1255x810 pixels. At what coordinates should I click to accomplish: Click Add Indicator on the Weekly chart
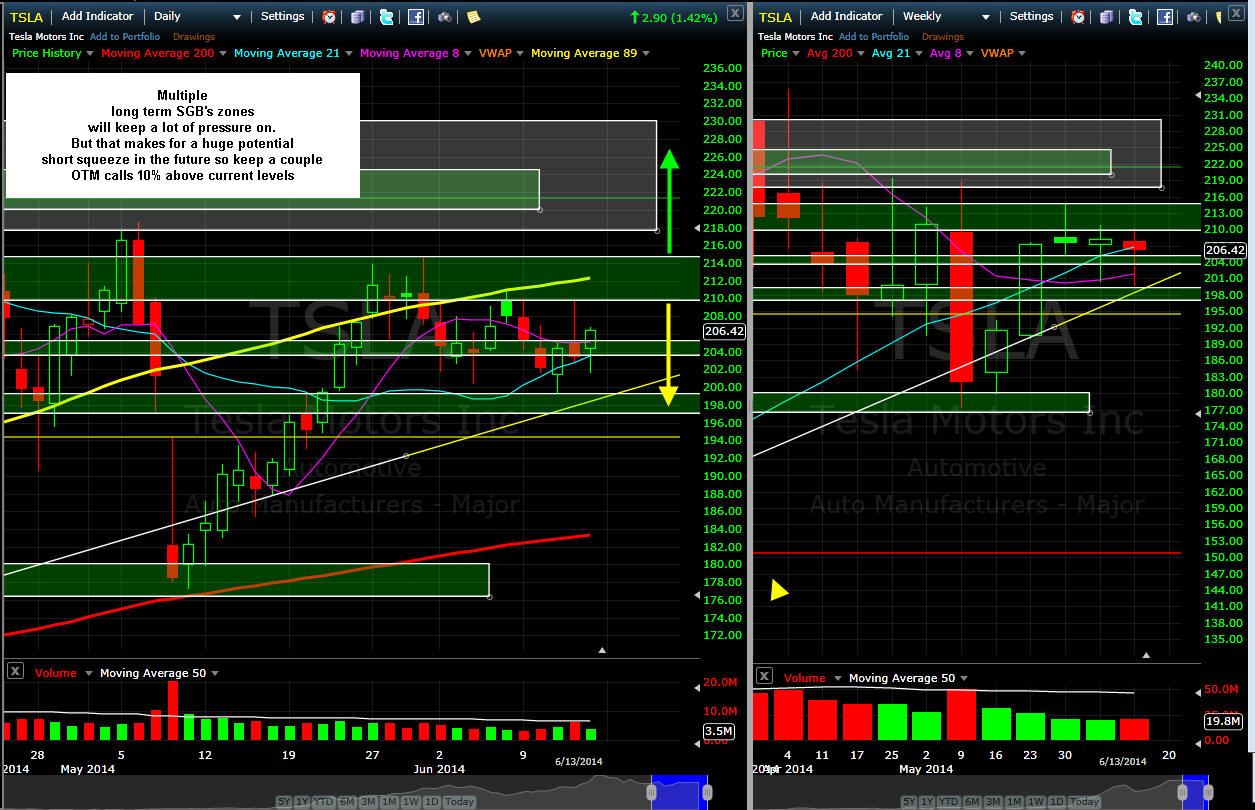coord(846,16)
